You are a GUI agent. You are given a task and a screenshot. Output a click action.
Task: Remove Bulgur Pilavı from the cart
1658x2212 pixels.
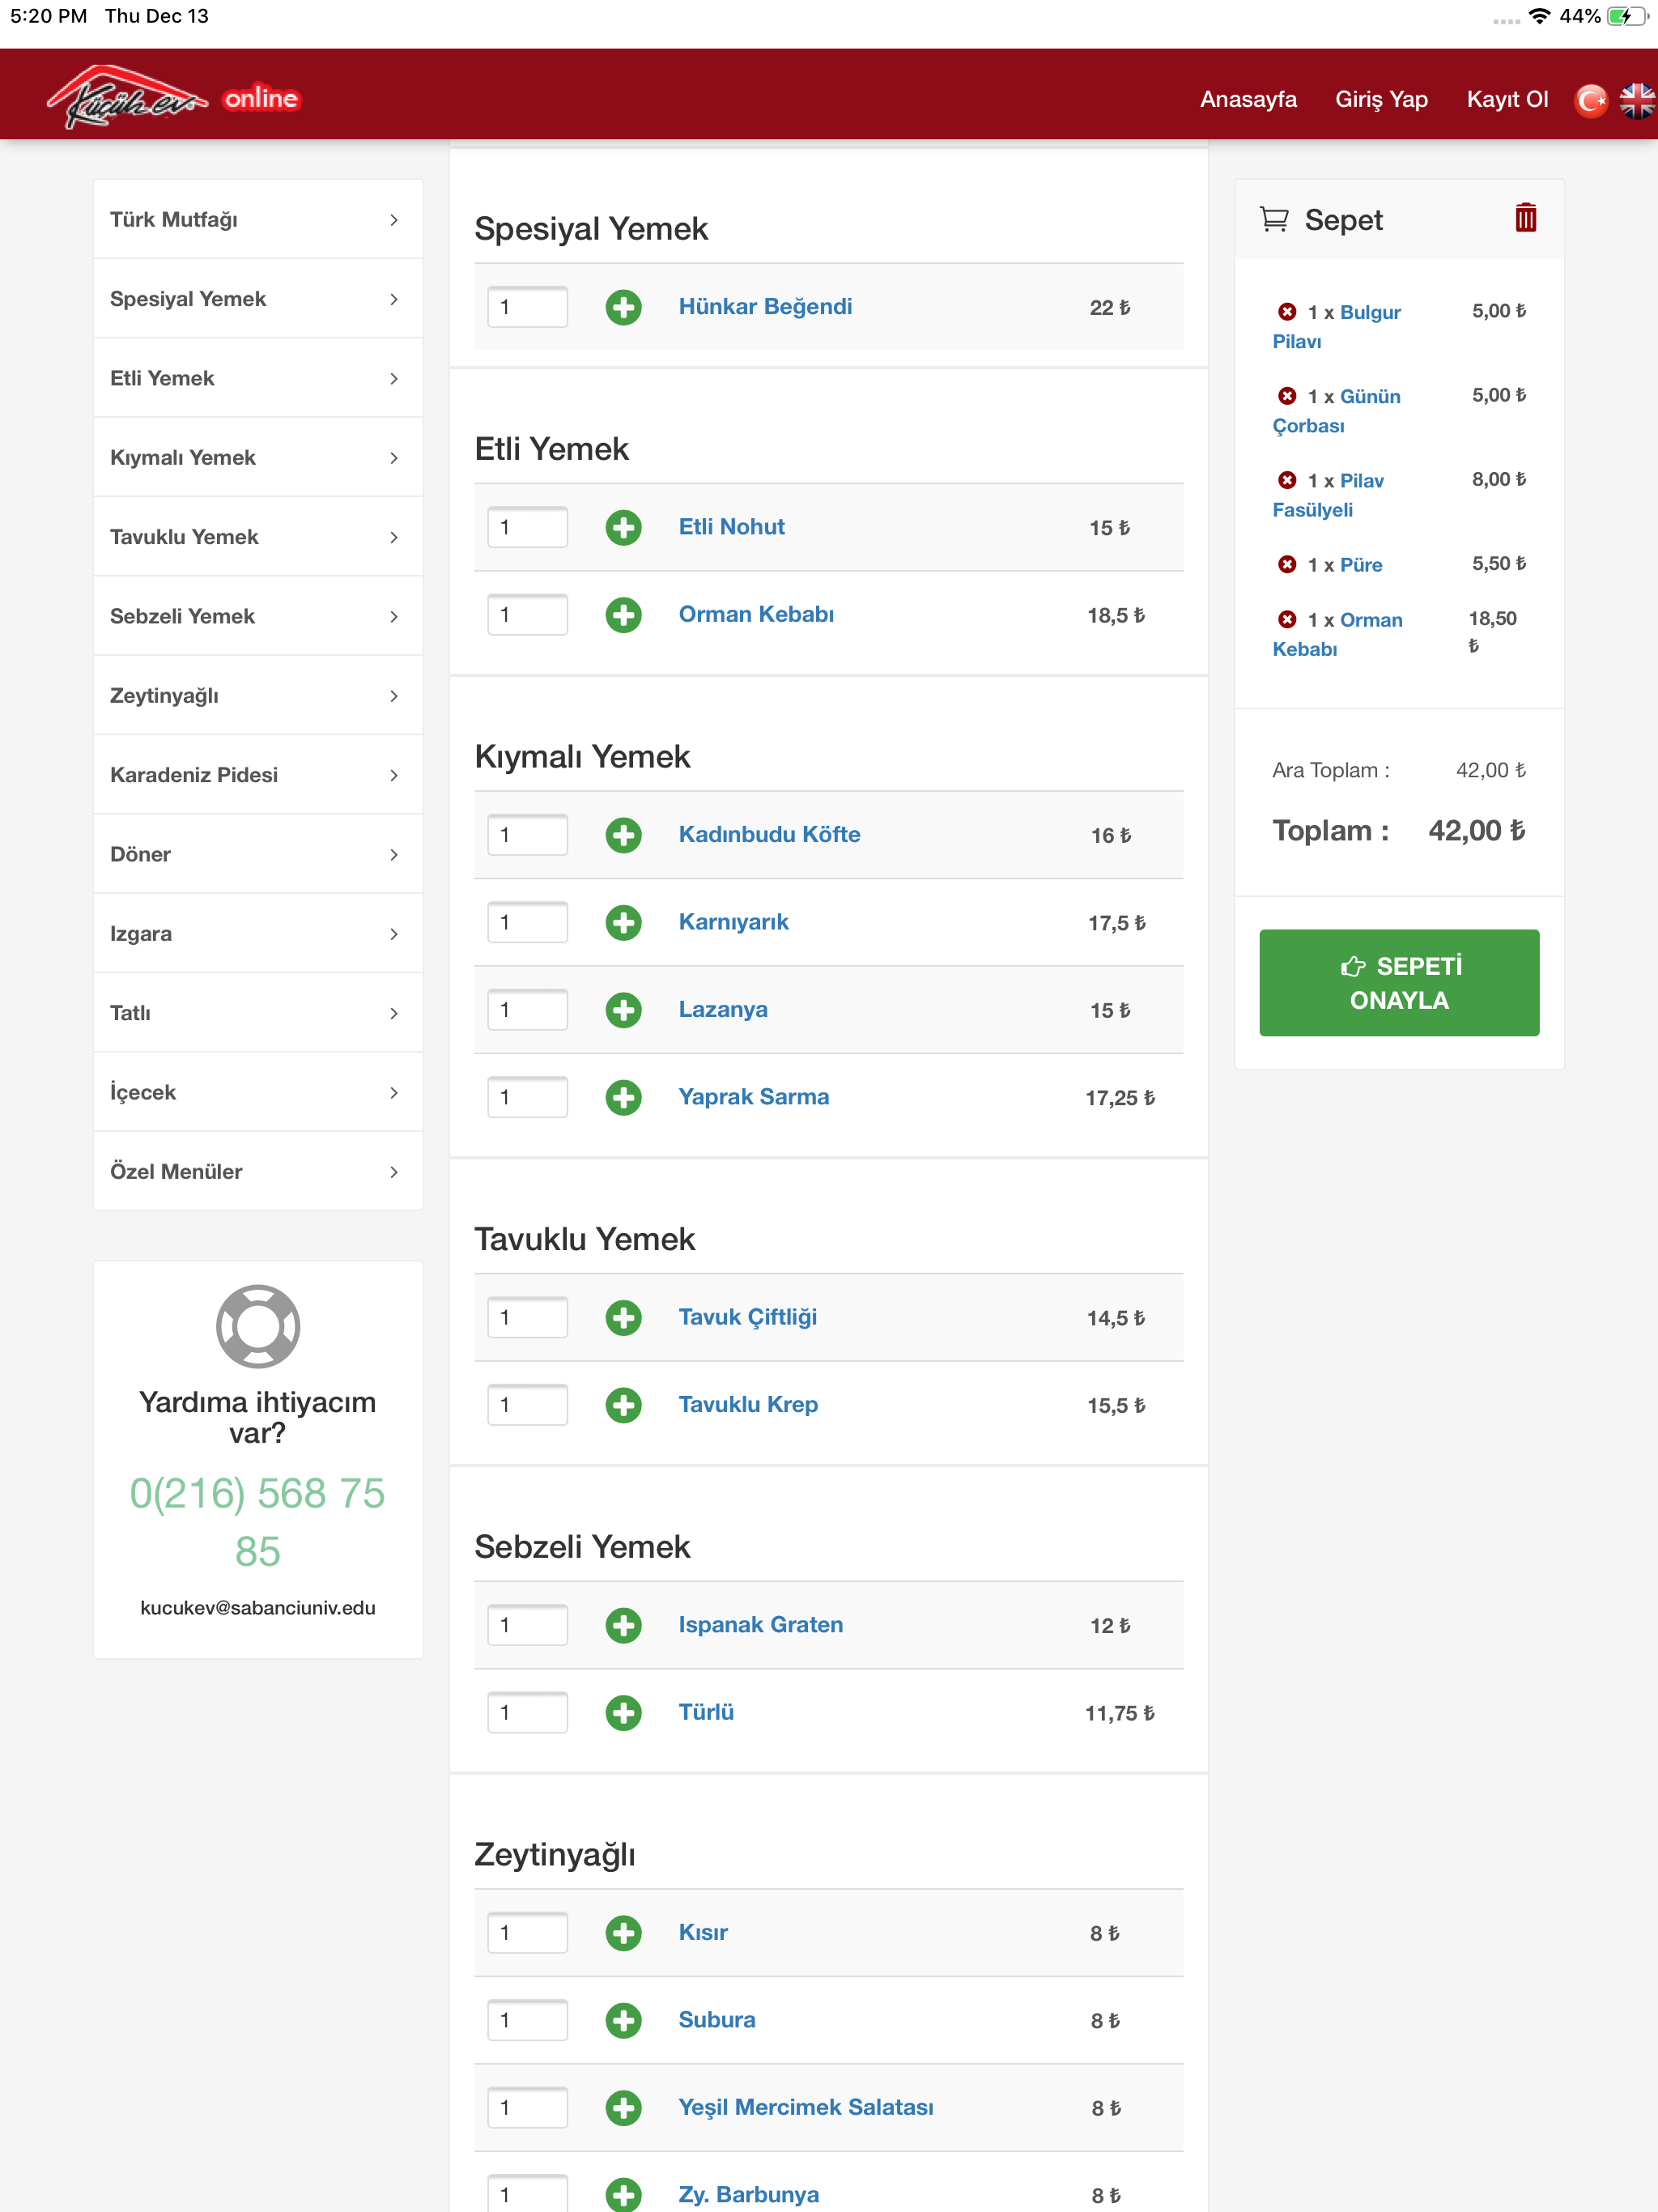(1287, 312)
